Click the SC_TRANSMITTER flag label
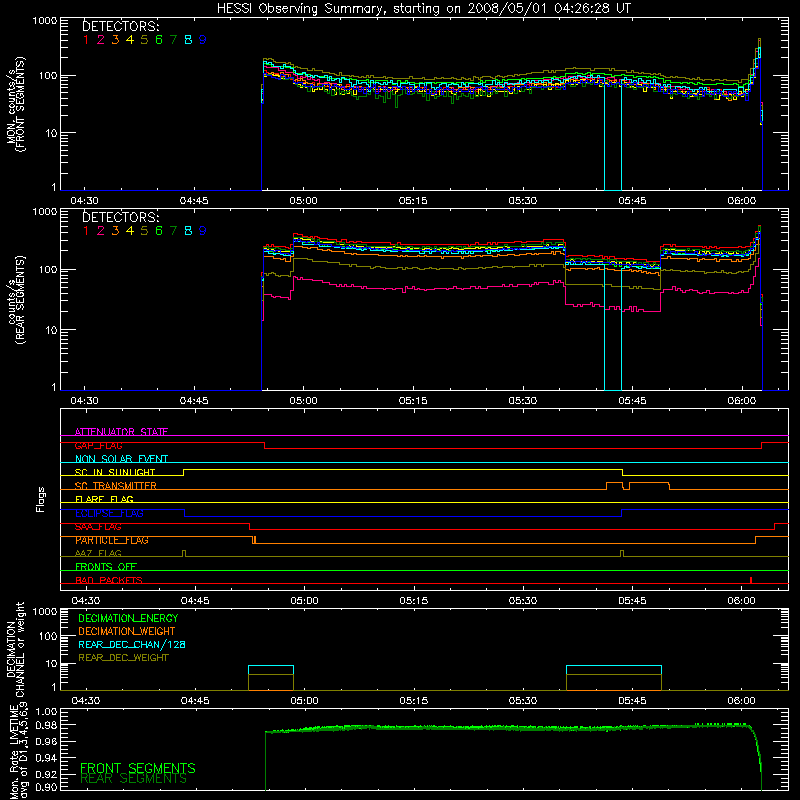 pyautogui.click(x=116, y=486)
